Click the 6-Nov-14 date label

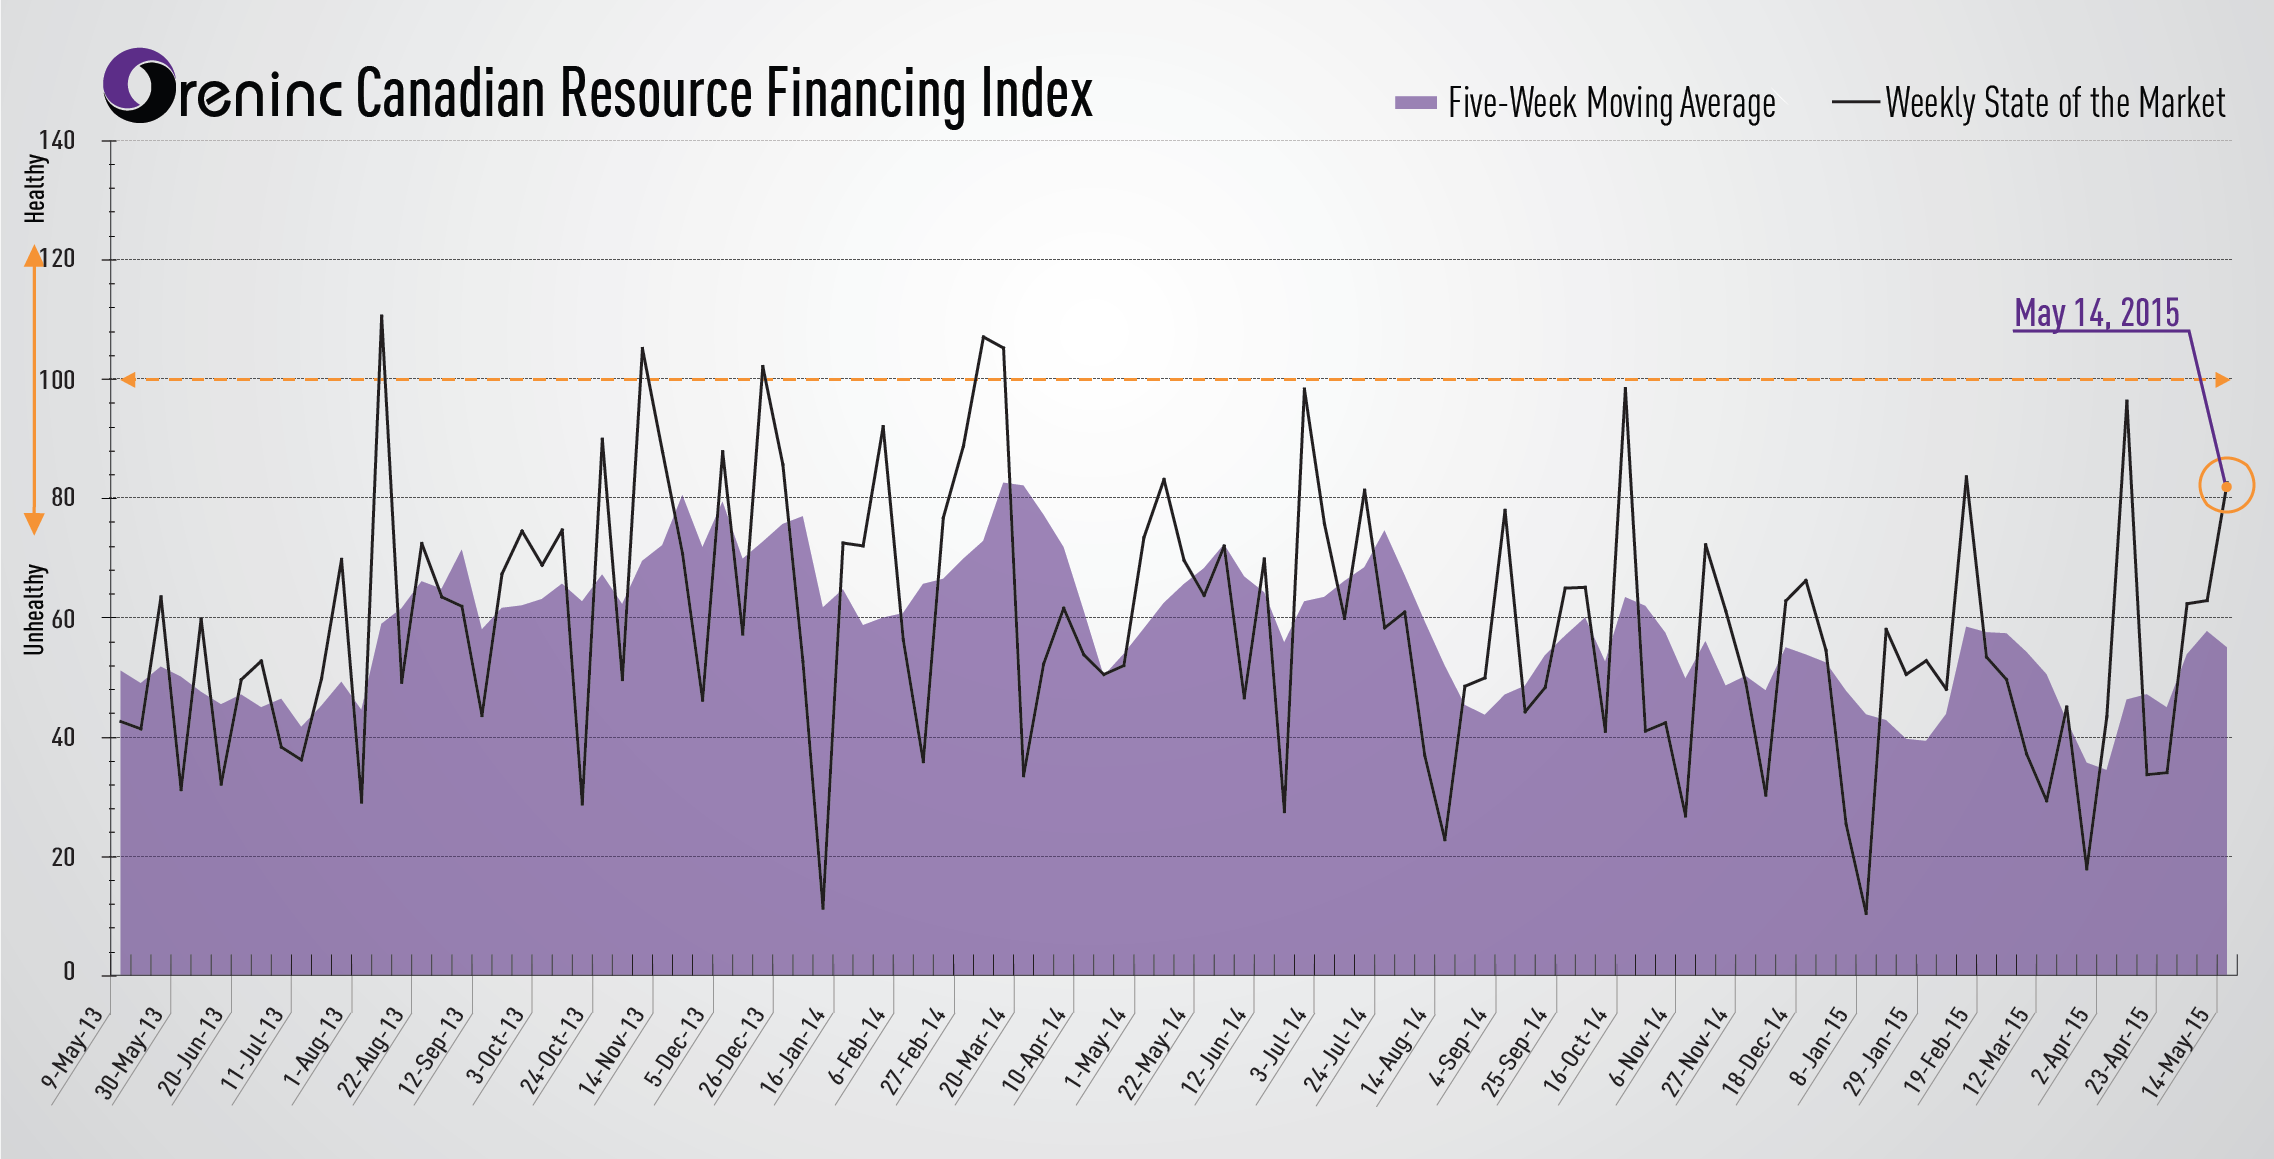click(1638, 1047)
